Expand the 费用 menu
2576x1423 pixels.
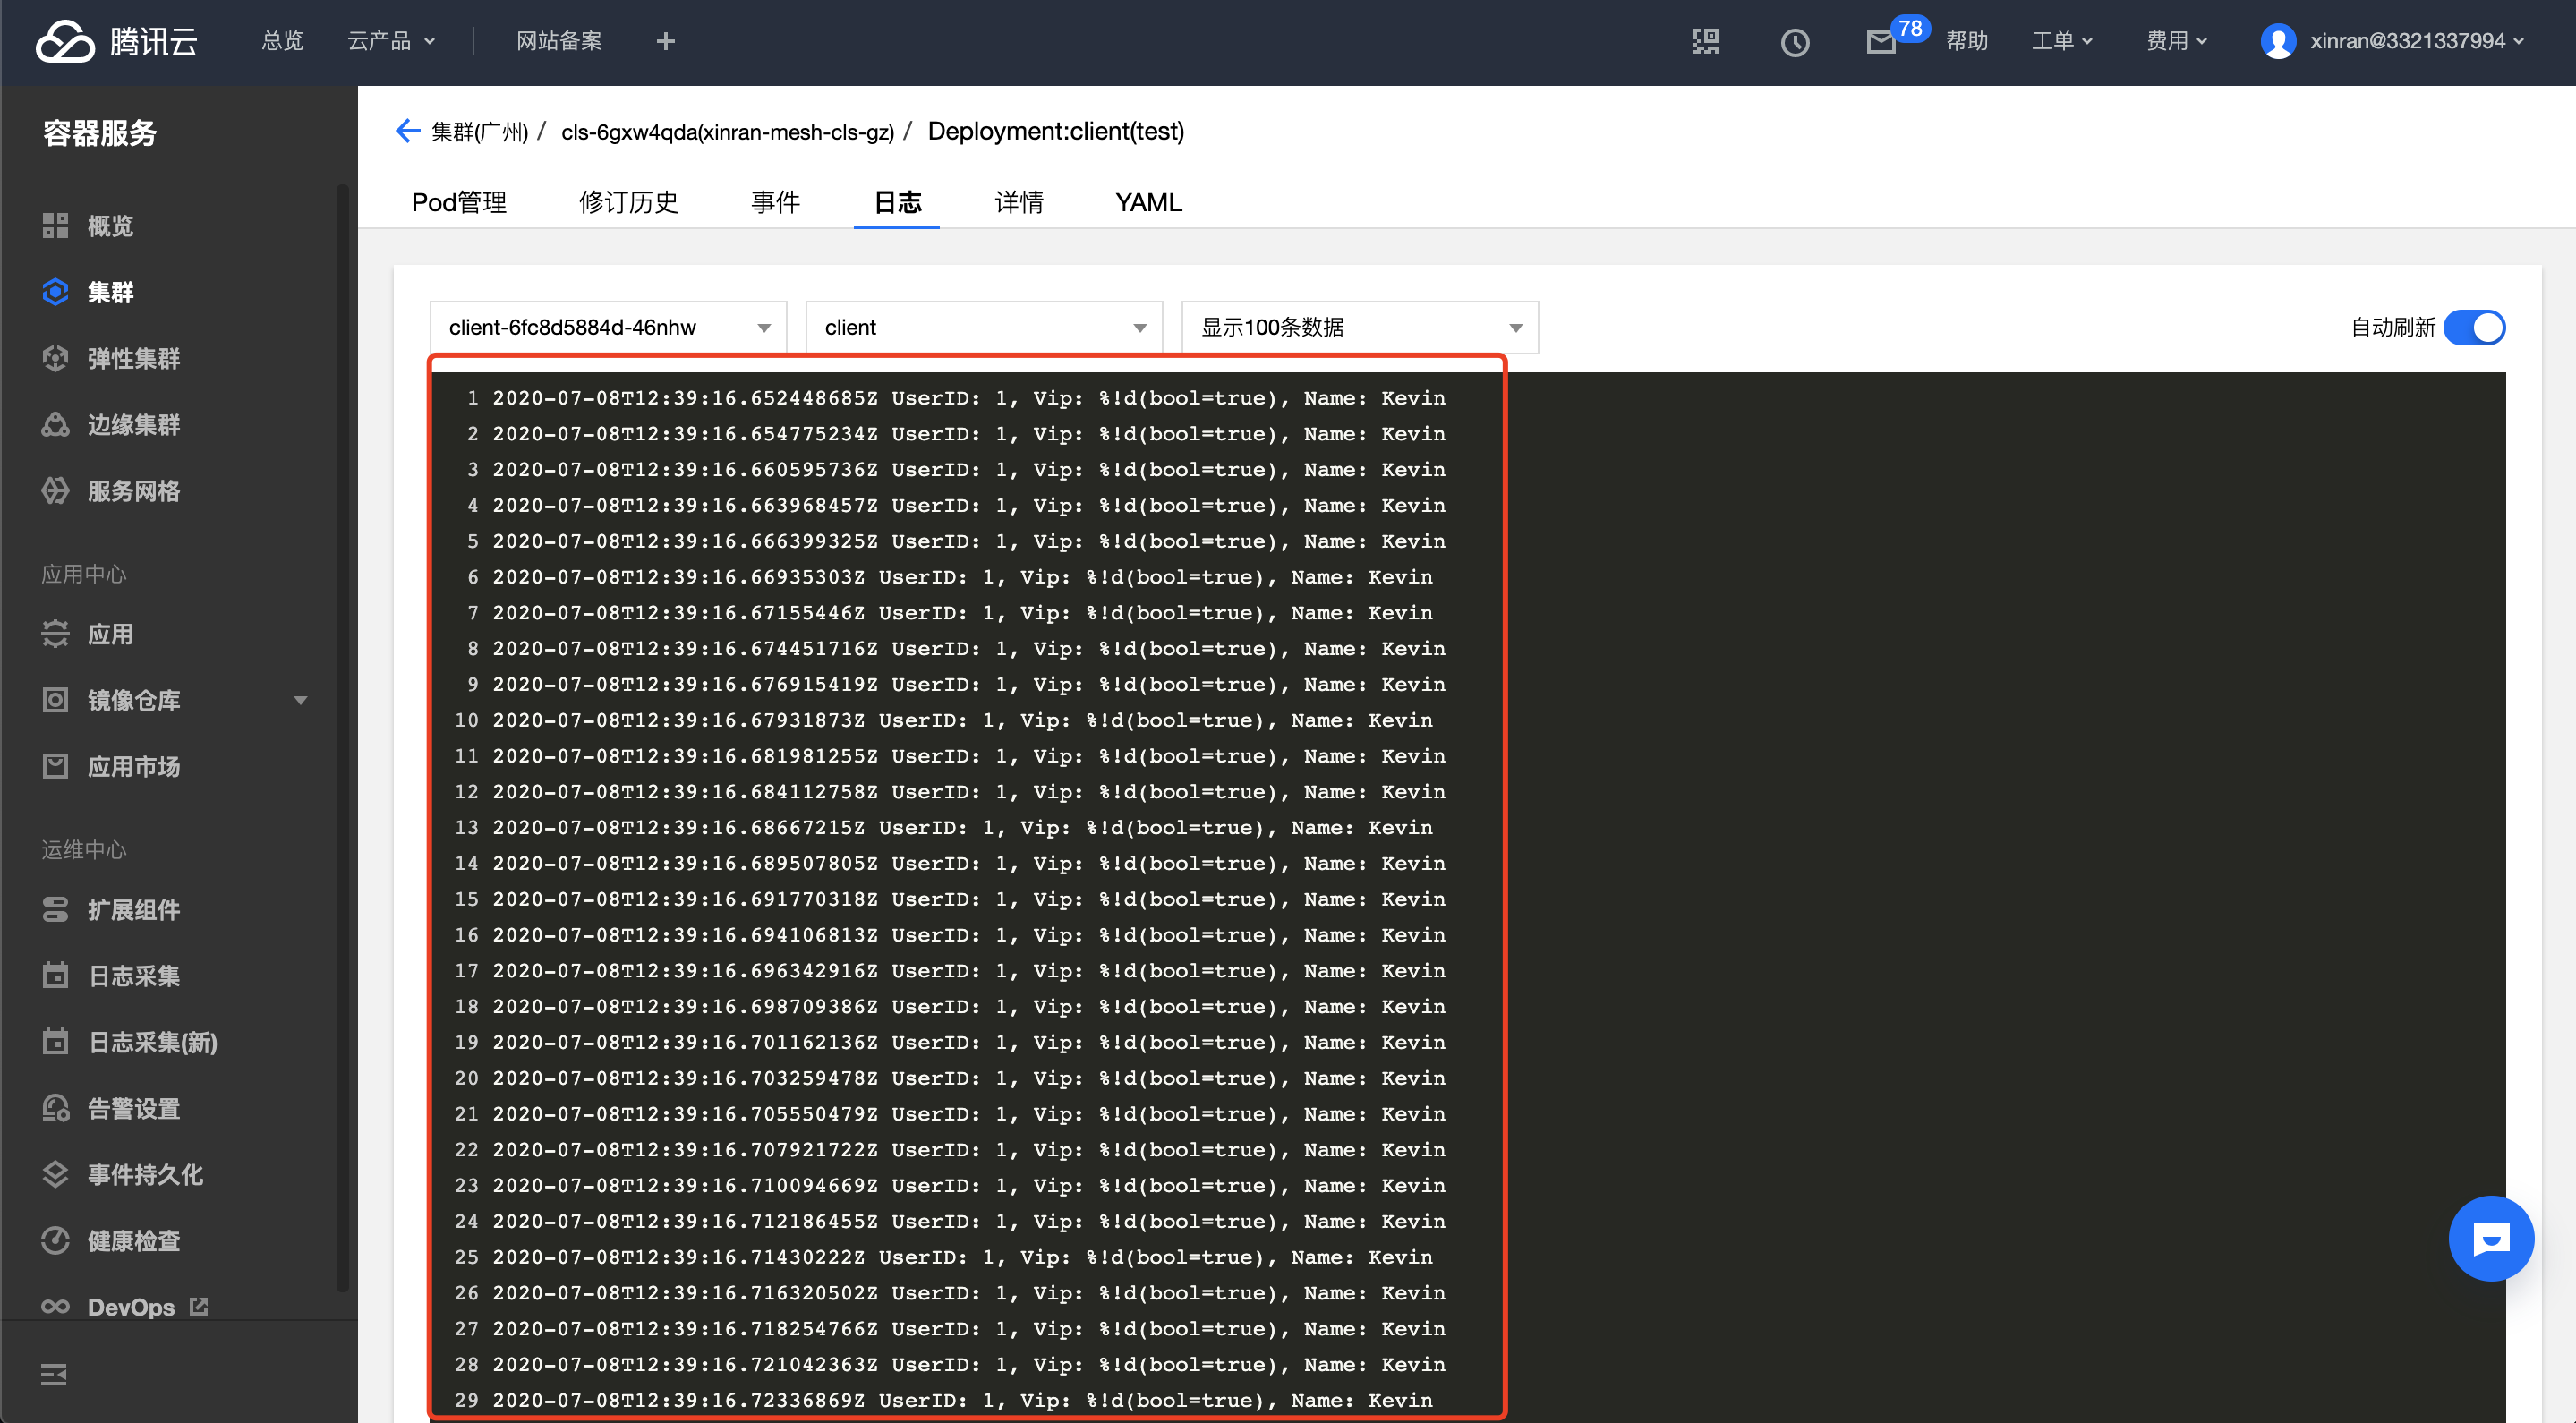[2177, 41]
